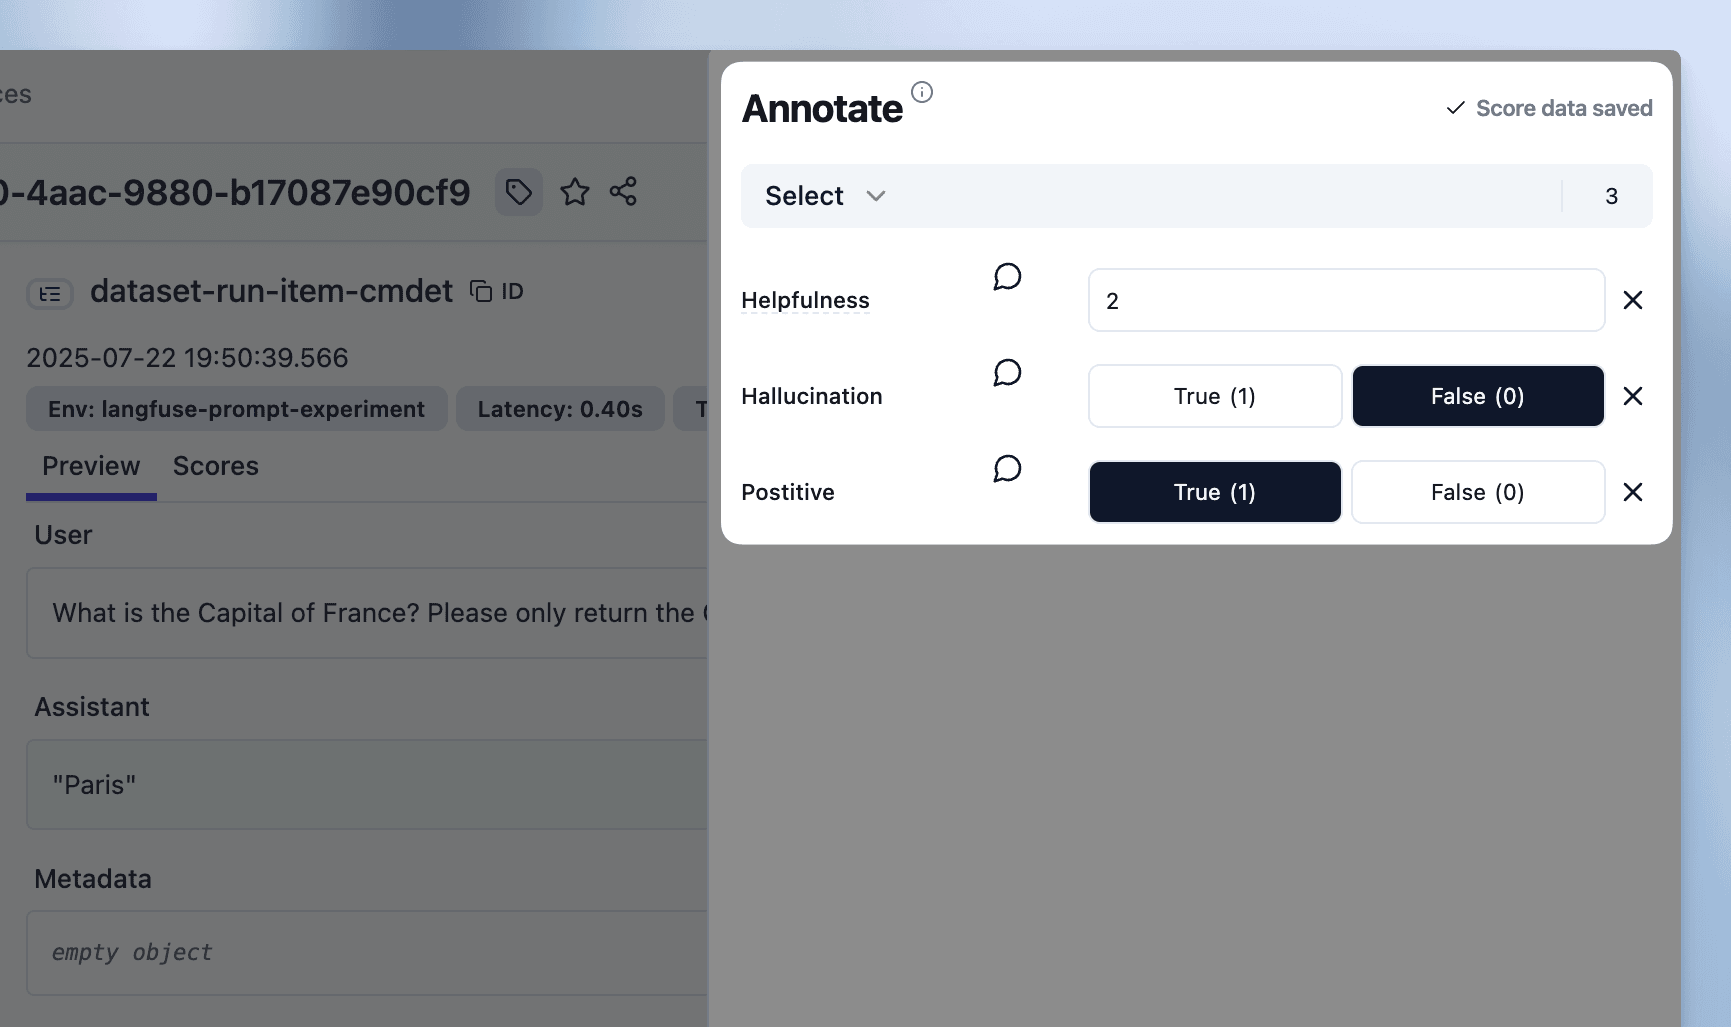Edit the Helpfulness value field
The image size is (1731, 1027).
pyautogui.click(x=1345, y=300)
